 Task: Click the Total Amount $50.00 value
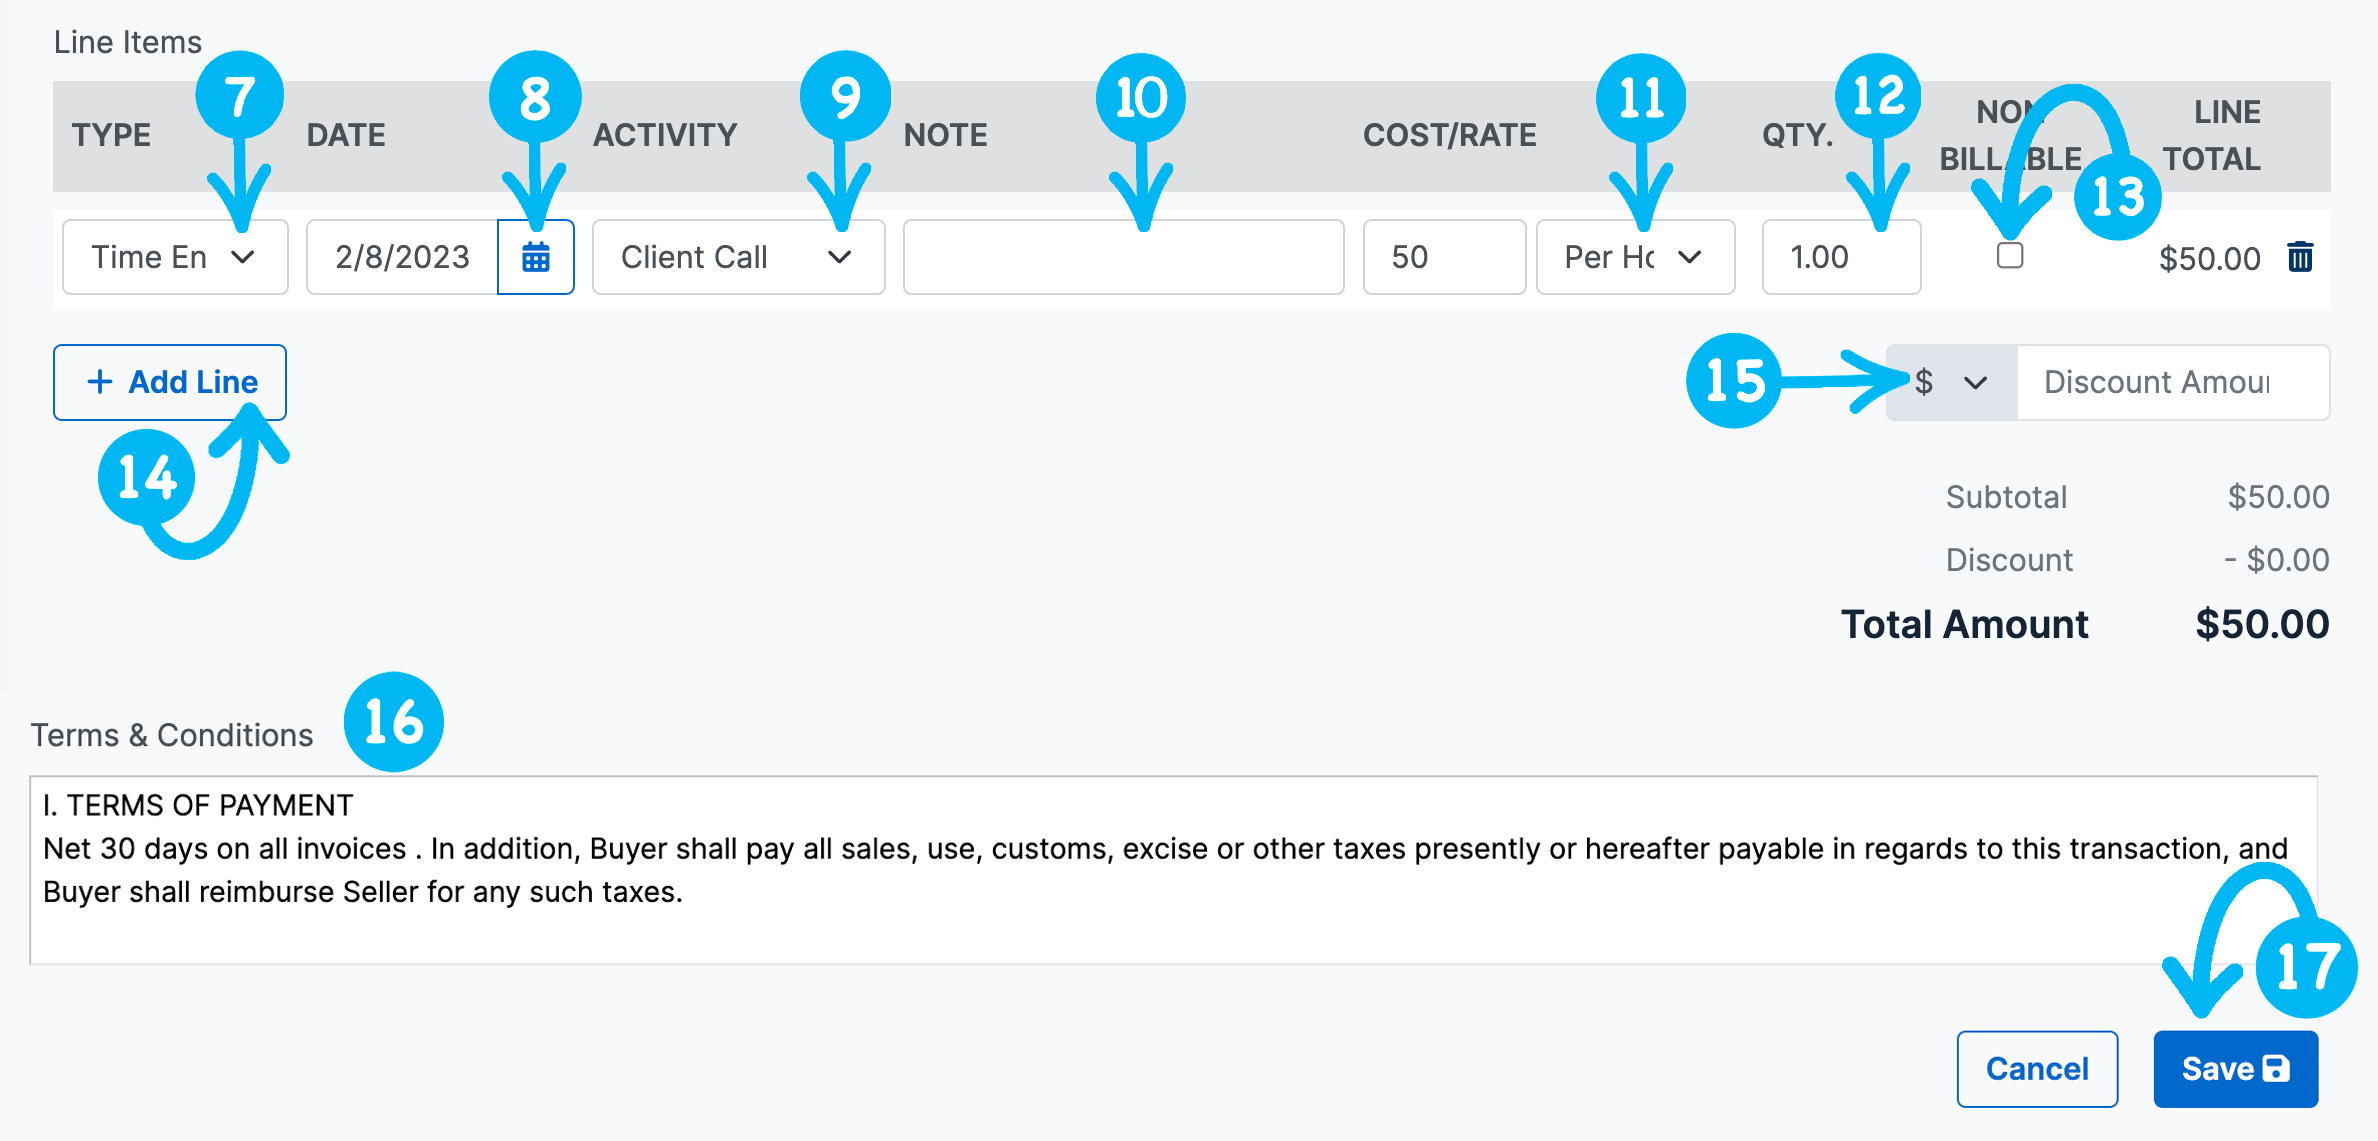point(2261,624)
